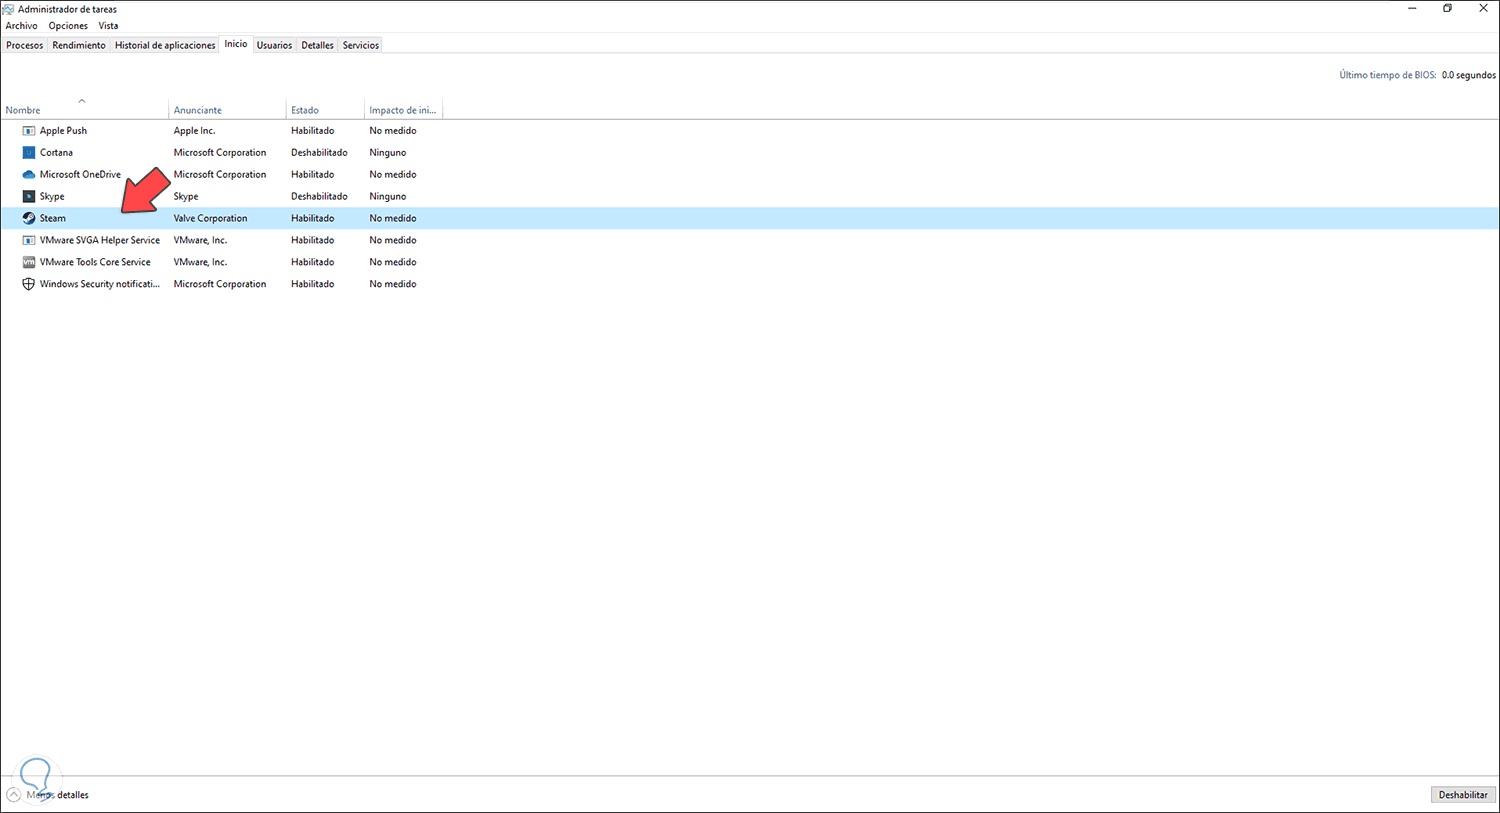The image size is (1500, 813).
Task: Click the Apple Inc. publisher cell
Action: click(x=195, y=131)
